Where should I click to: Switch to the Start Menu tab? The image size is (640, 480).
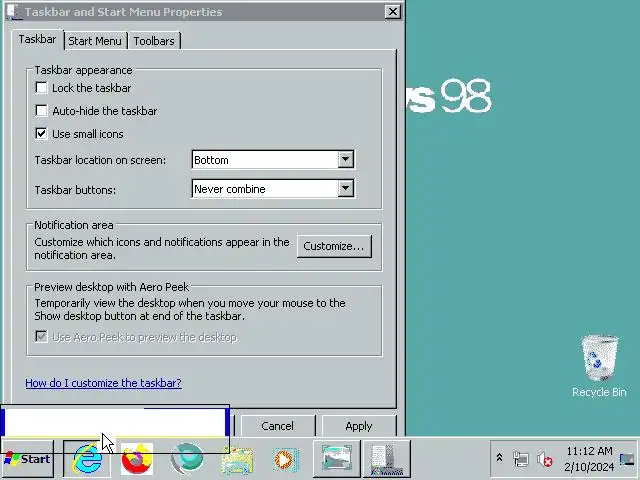pyautogui.click(x=95, y=41)
